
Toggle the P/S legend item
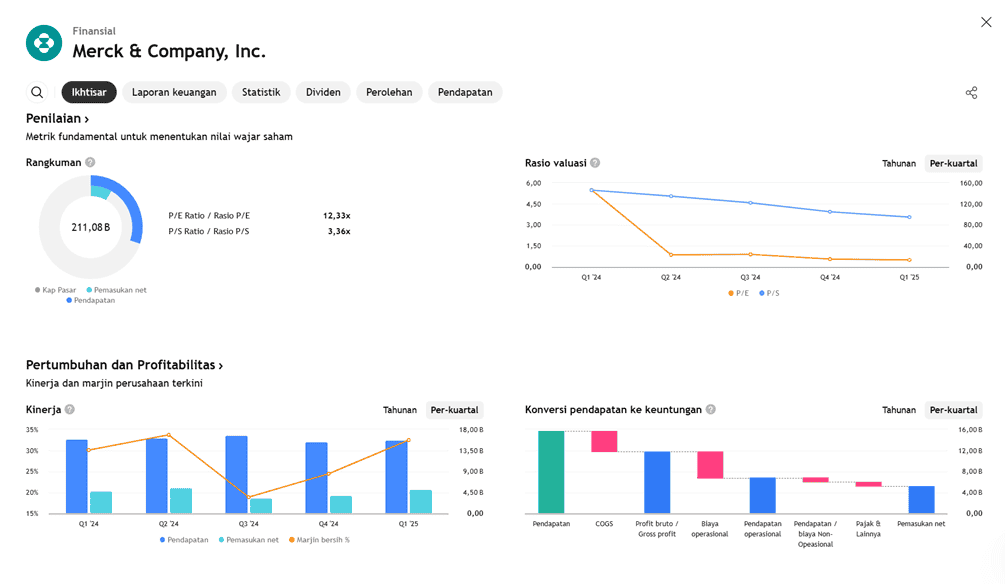[769, 293]
